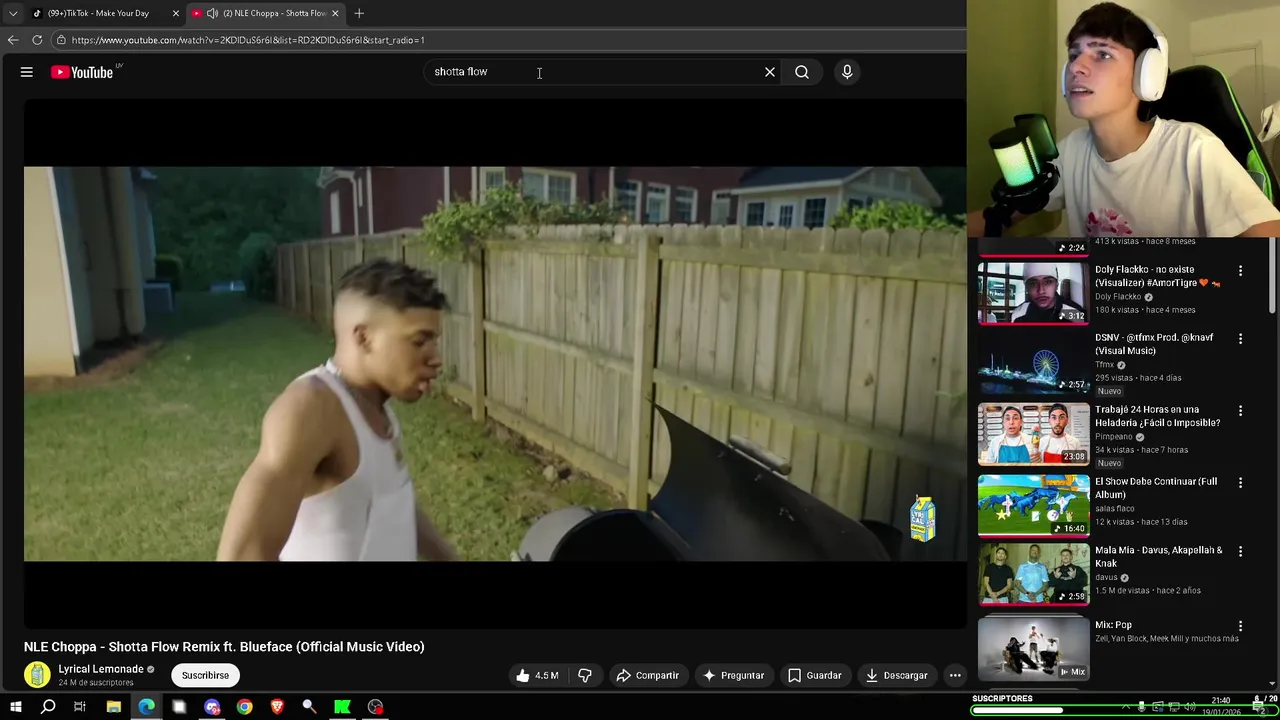This screenshot has width=1280, height=720.
Task: Open the Doly Flackko - no existe video thumbnail
Action: click(1033, 293)
